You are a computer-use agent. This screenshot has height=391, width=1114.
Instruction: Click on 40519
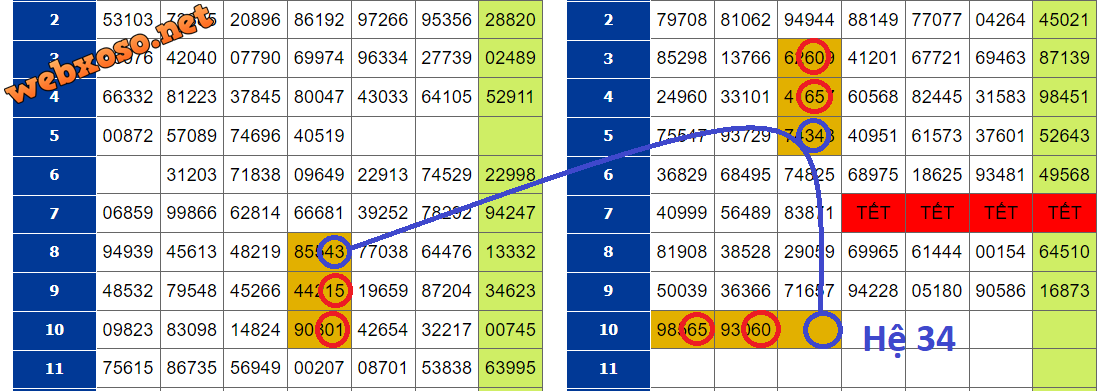click(x=319, y=135)
